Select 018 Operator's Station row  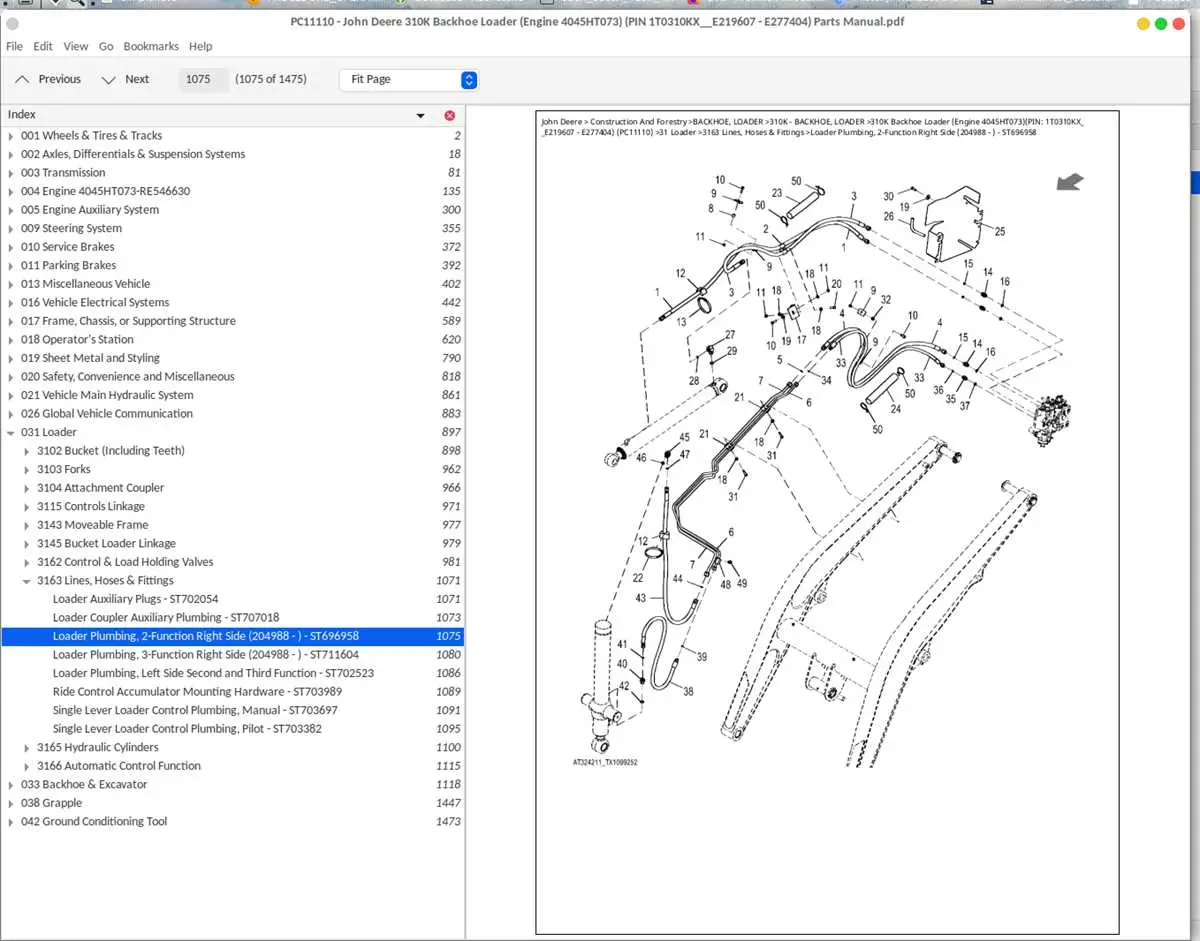[232, 340]
